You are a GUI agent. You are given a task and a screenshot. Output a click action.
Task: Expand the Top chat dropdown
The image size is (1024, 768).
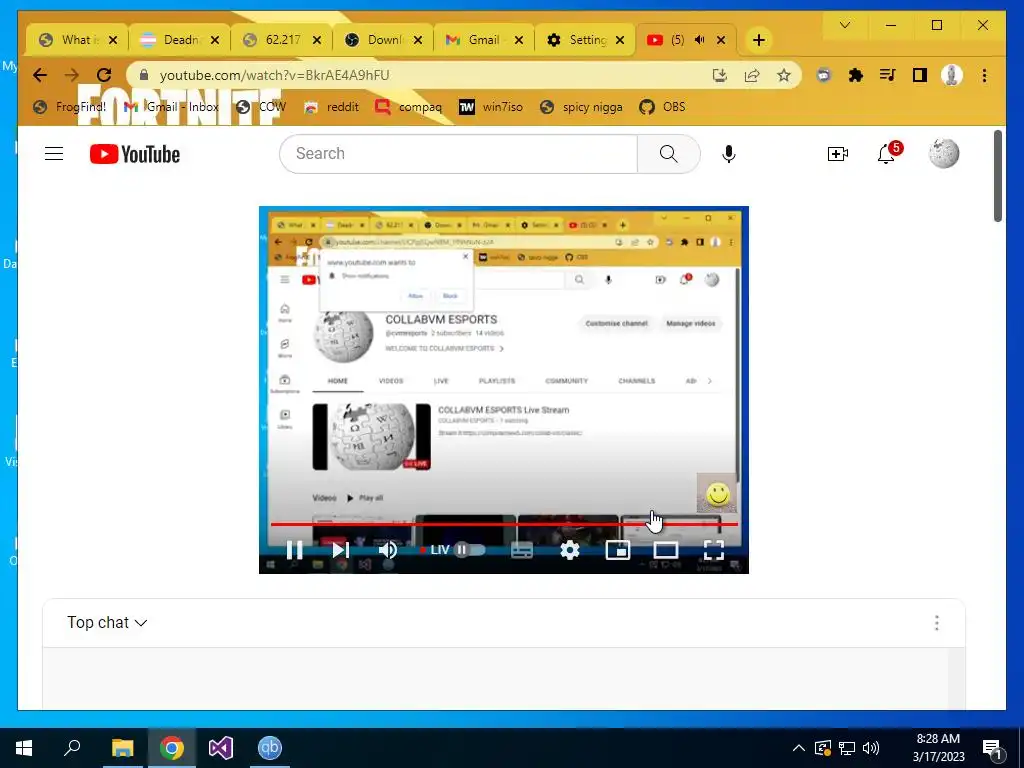point(107,623)
